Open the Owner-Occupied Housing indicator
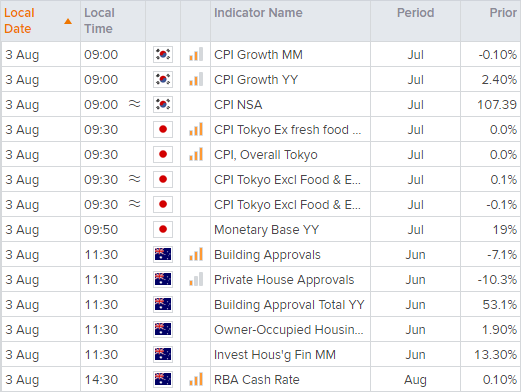The height and width of the screenshot is (392, 521). (x=289, y=330)
